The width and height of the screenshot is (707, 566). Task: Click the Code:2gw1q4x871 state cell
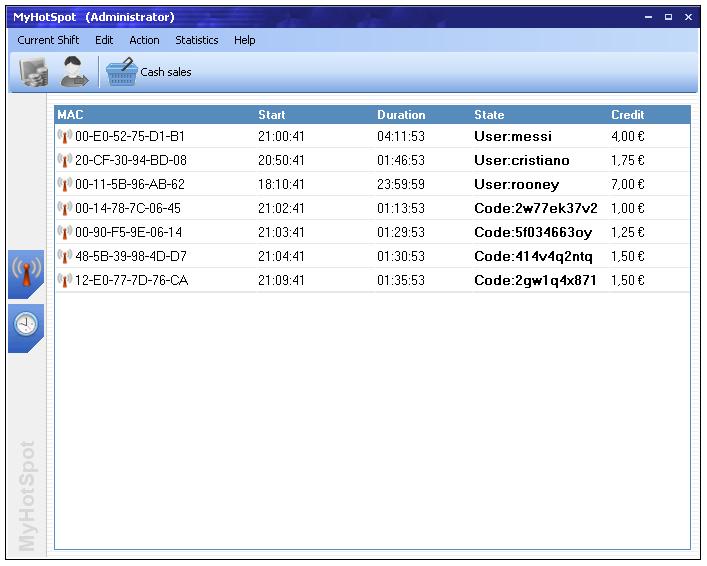click(x=535, y=280)
